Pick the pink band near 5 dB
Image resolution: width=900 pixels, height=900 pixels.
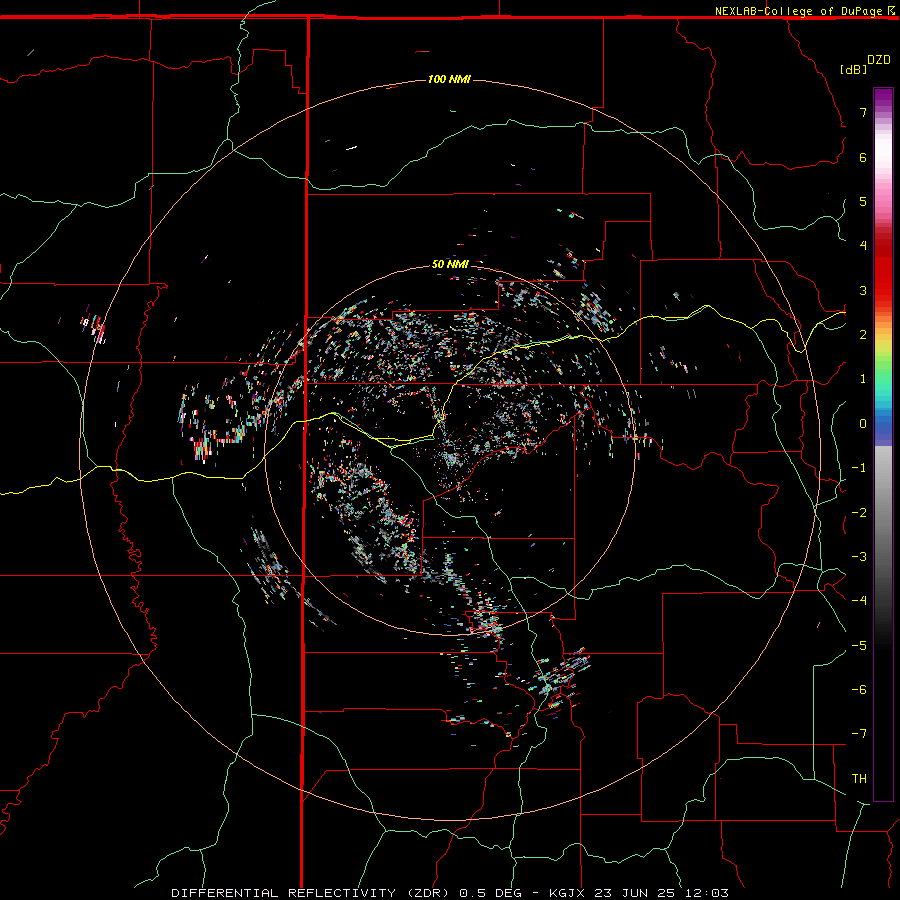click(x=883, y=201)
